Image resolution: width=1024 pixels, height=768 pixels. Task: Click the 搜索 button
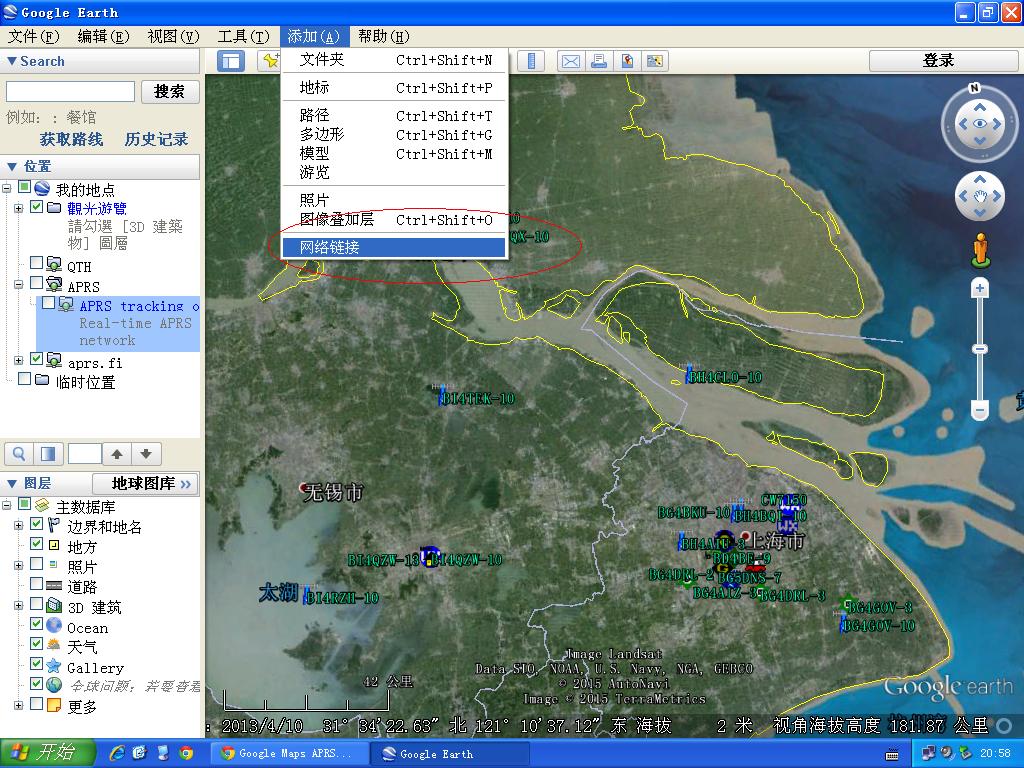(x=170, y=91)
